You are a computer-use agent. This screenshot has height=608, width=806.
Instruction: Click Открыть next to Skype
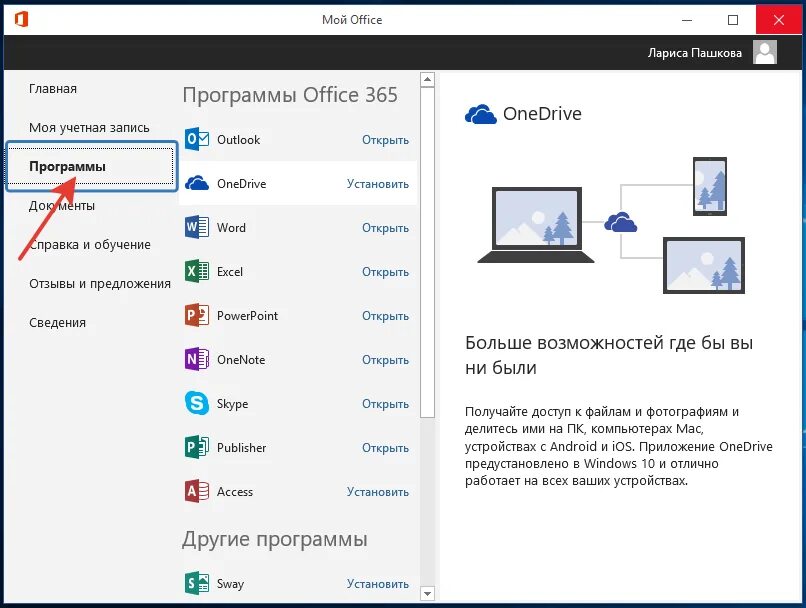click(385, 404)
